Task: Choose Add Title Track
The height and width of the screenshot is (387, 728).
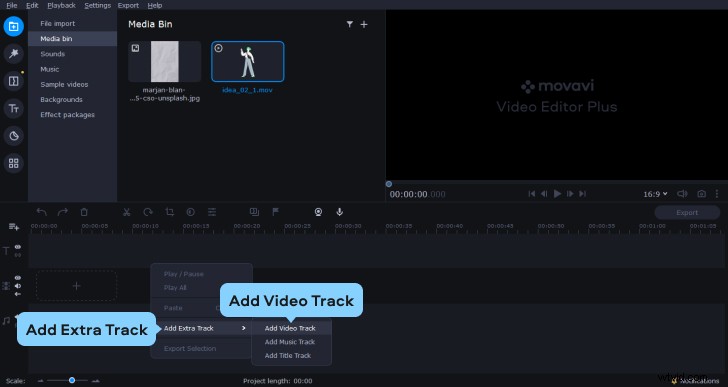Action: pyautogui.click(x=292, y=355)
